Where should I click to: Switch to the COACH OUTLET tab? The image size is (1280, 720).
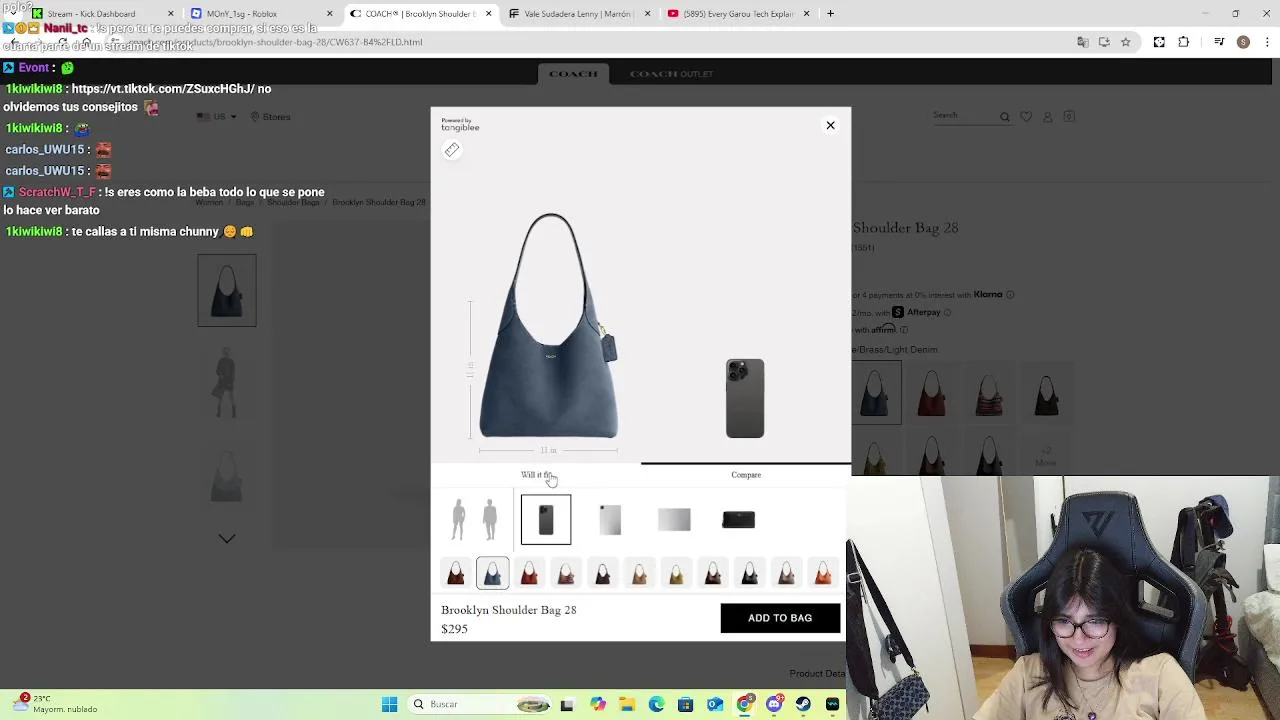(671, 74)
